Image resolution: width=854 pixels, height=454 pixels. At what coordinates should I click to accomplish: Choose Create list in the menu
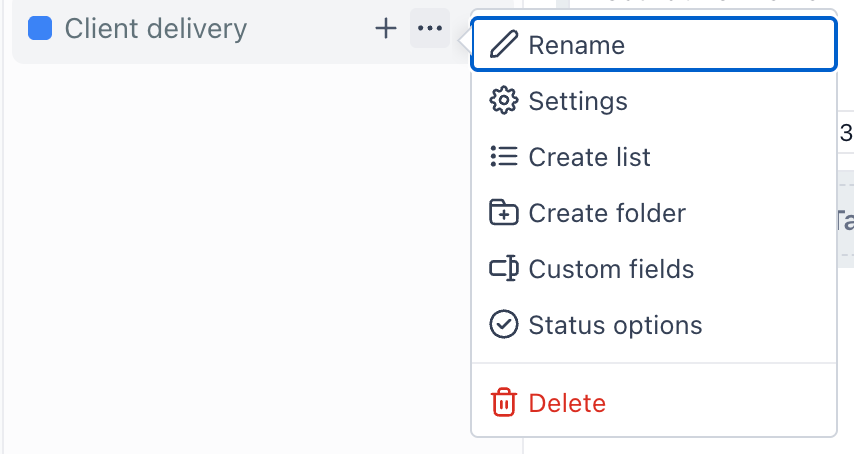point(654,157)
